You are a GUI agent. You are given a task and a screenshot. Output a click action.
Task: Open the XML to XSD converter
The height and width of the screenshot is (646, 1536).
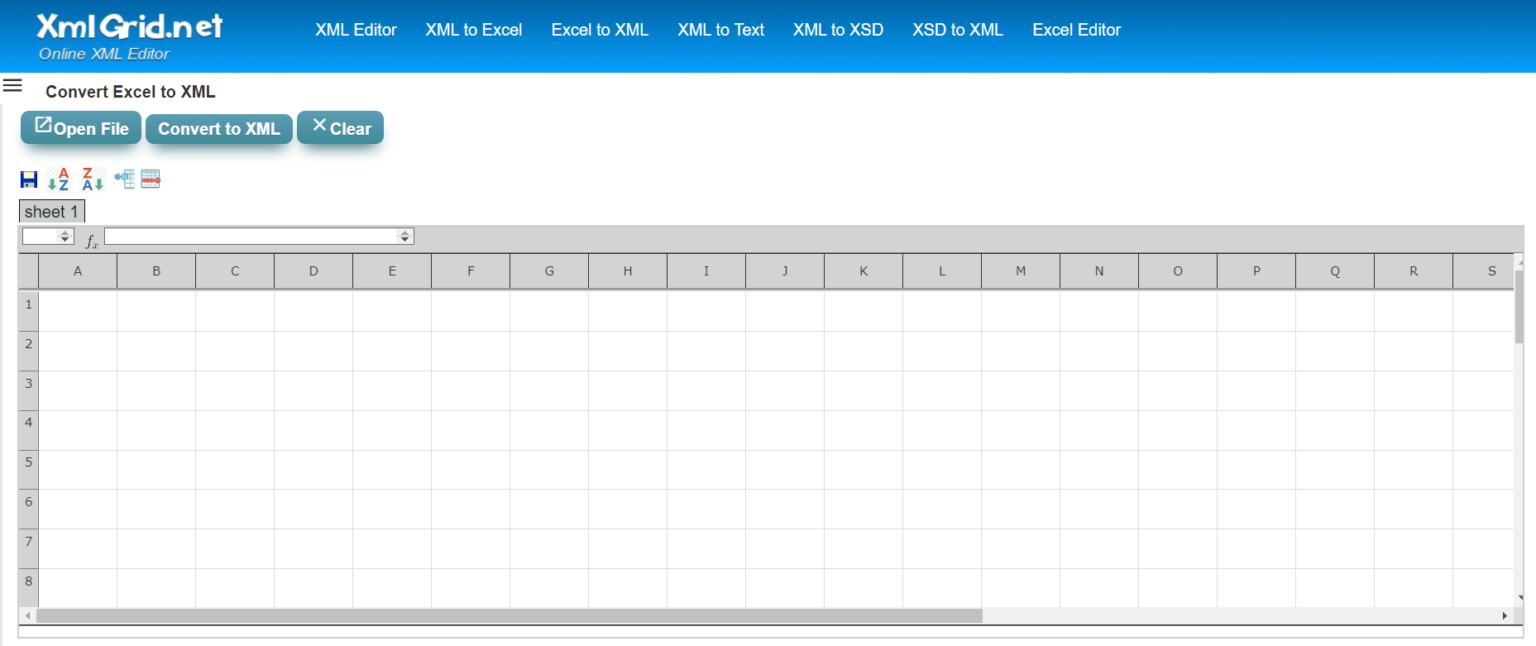click(x=838, y=30)
